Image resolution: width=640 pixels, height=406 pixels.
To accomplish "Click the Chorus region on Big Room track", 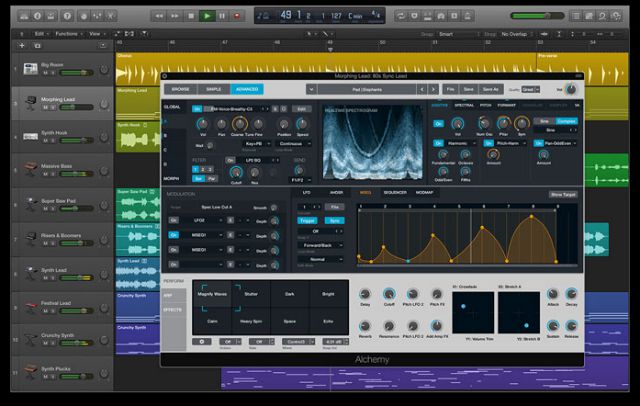I will pos(325,69).
